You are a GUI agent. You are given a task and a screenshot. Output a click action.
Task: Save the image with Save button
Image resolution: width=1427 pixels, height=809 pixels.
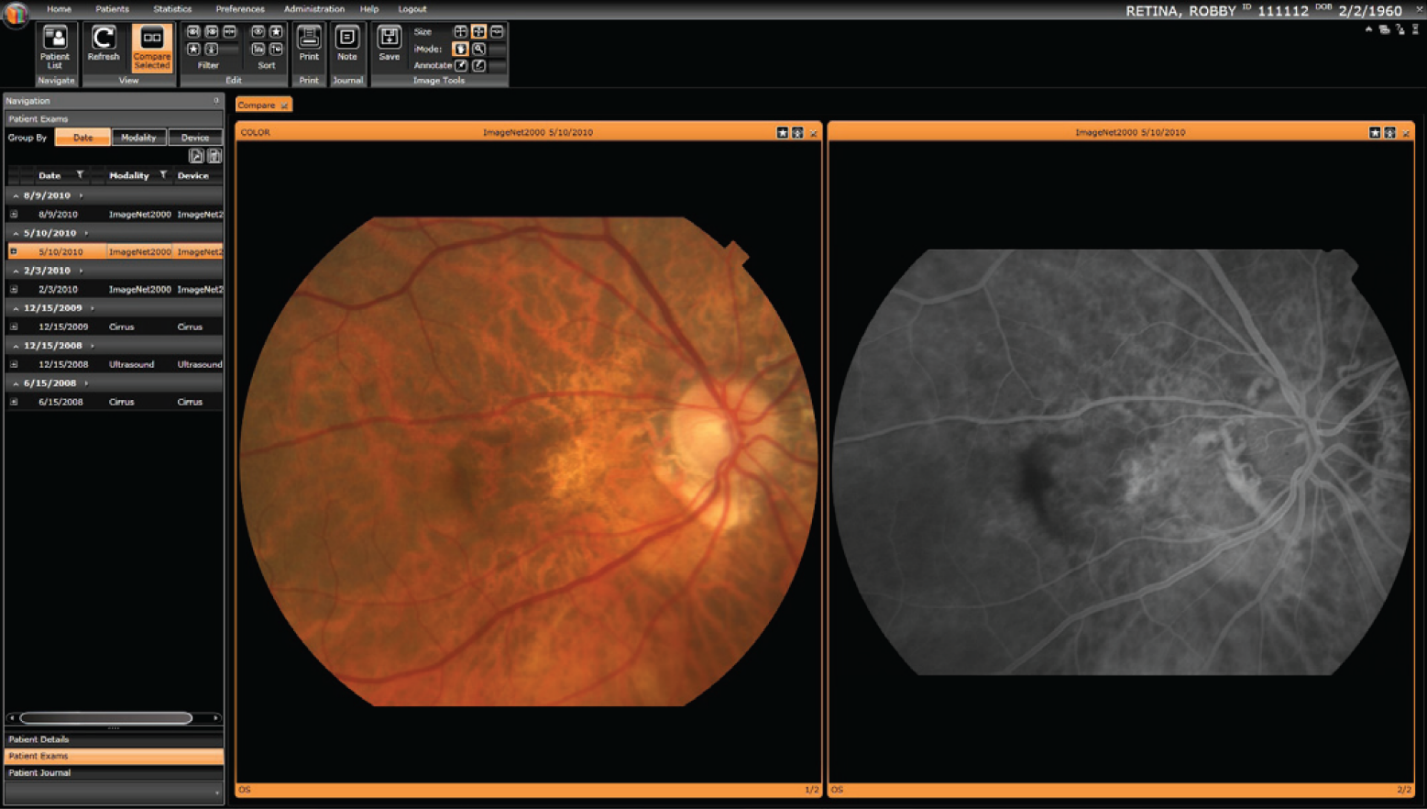[389, 44]
